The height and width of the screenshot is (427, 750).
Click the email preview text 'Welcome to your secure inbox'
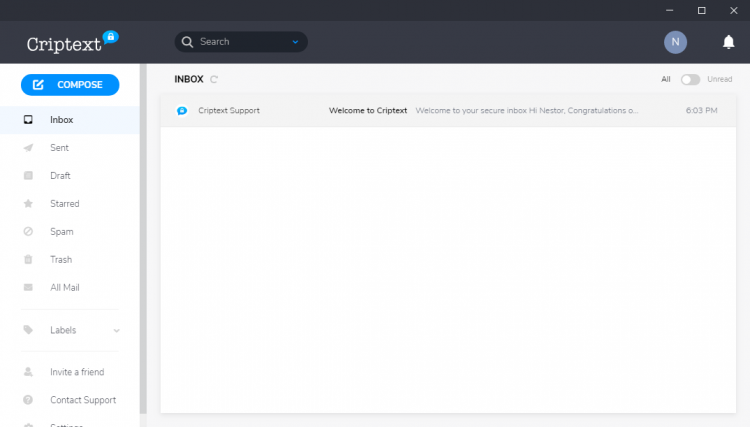(471, 110)
